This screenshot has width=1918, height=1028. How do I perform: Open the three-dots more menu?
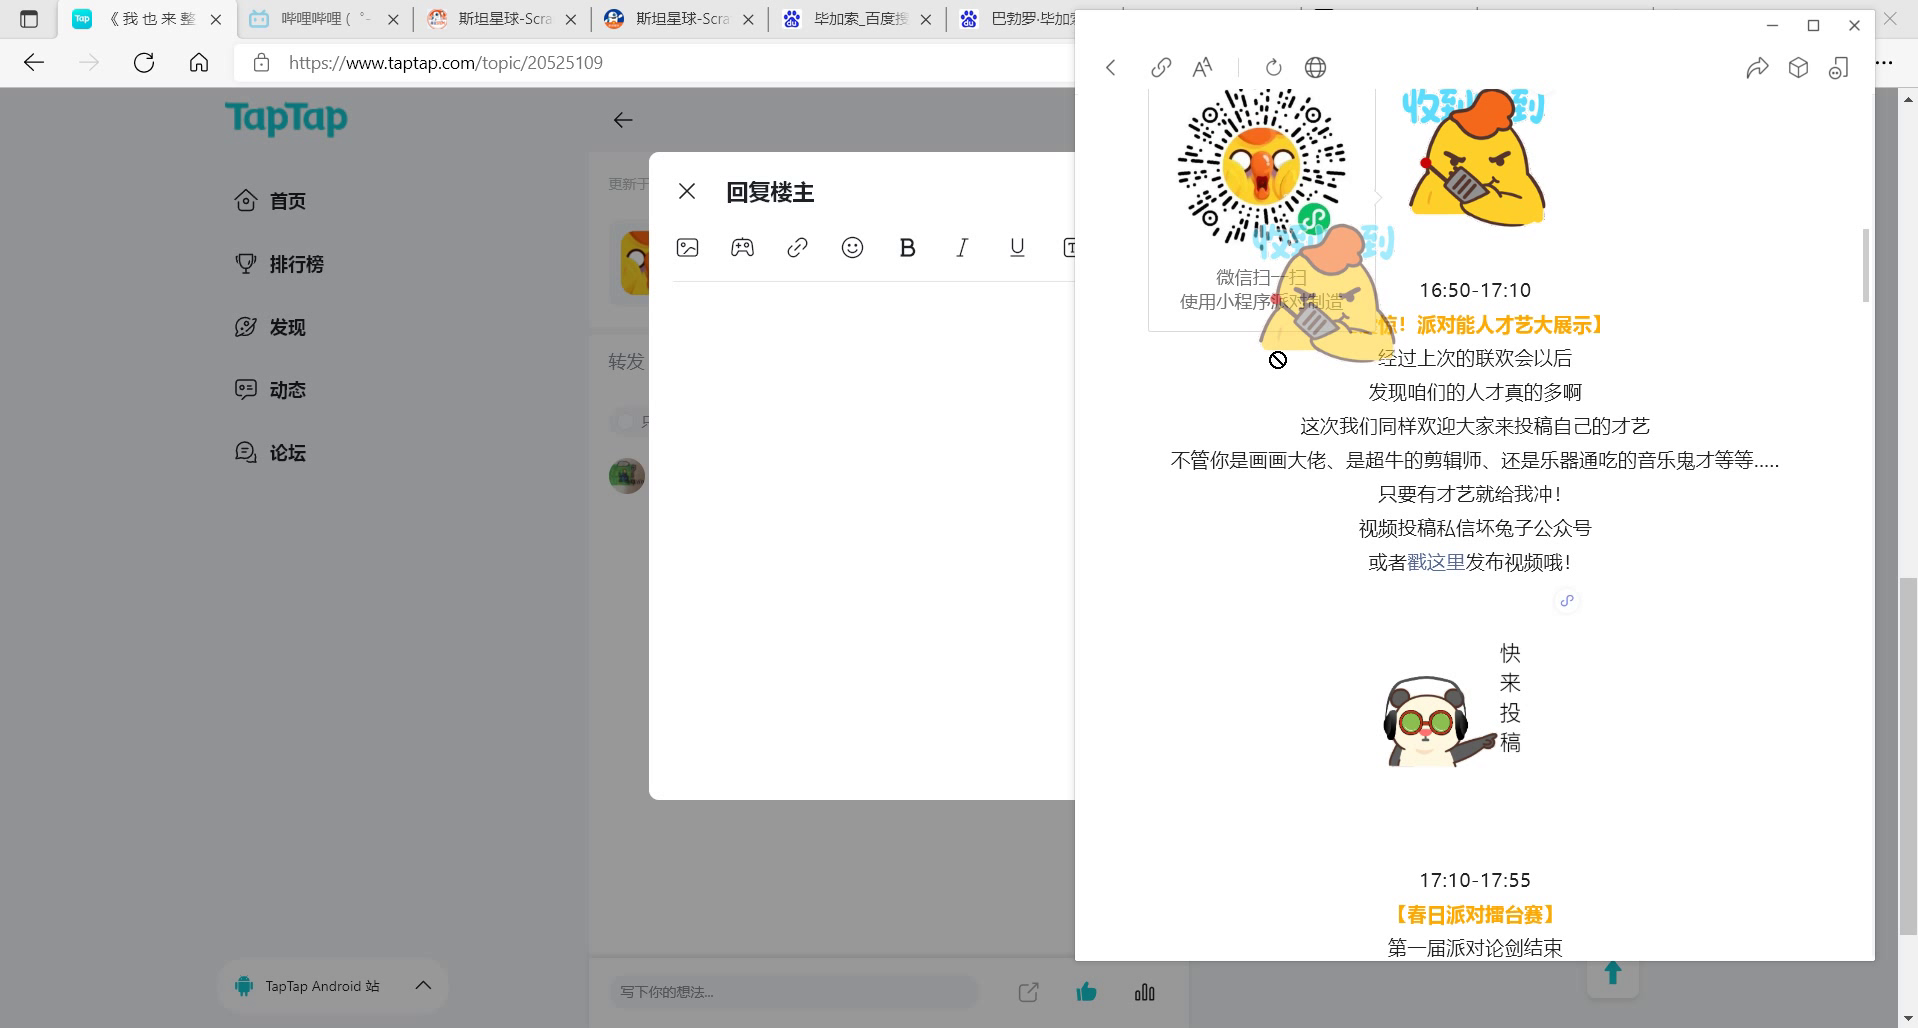(1884, 63)
